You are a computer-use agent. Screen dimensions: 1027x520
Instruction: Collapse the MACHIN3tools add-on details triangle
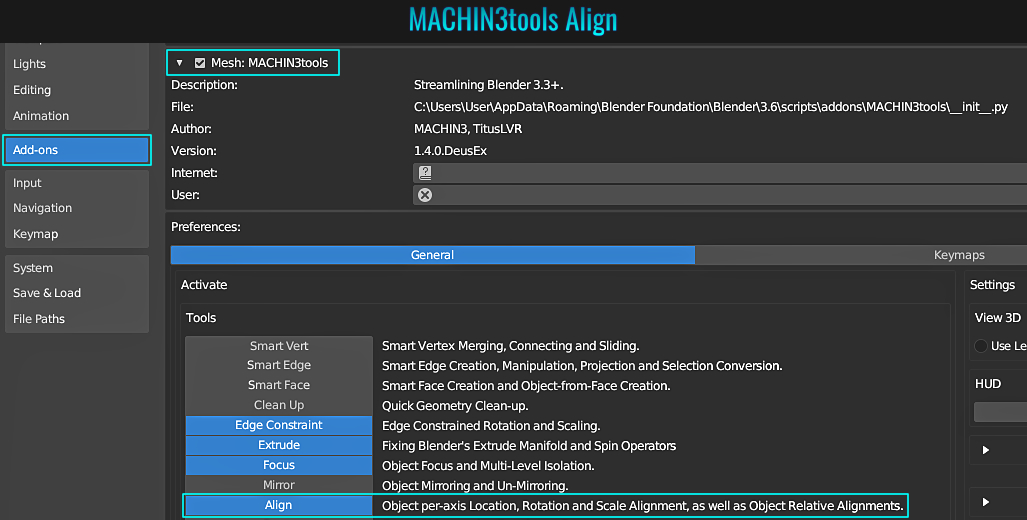179,63
